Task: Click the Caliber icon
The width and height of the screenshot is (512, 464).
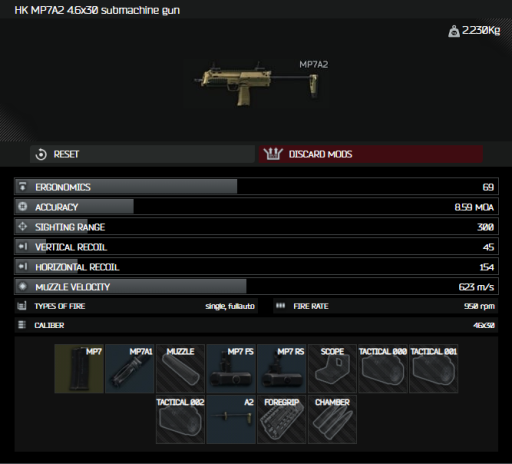Action: point(22,325)
